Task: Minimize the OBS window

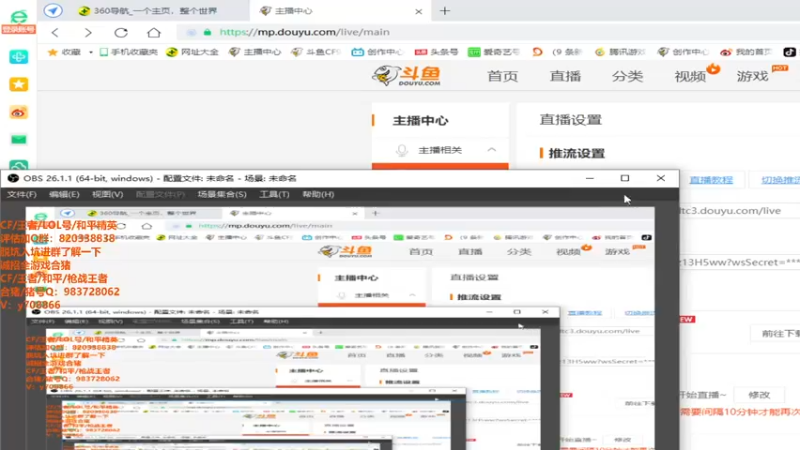Action: pyautogui.click(x=590, y=178)
